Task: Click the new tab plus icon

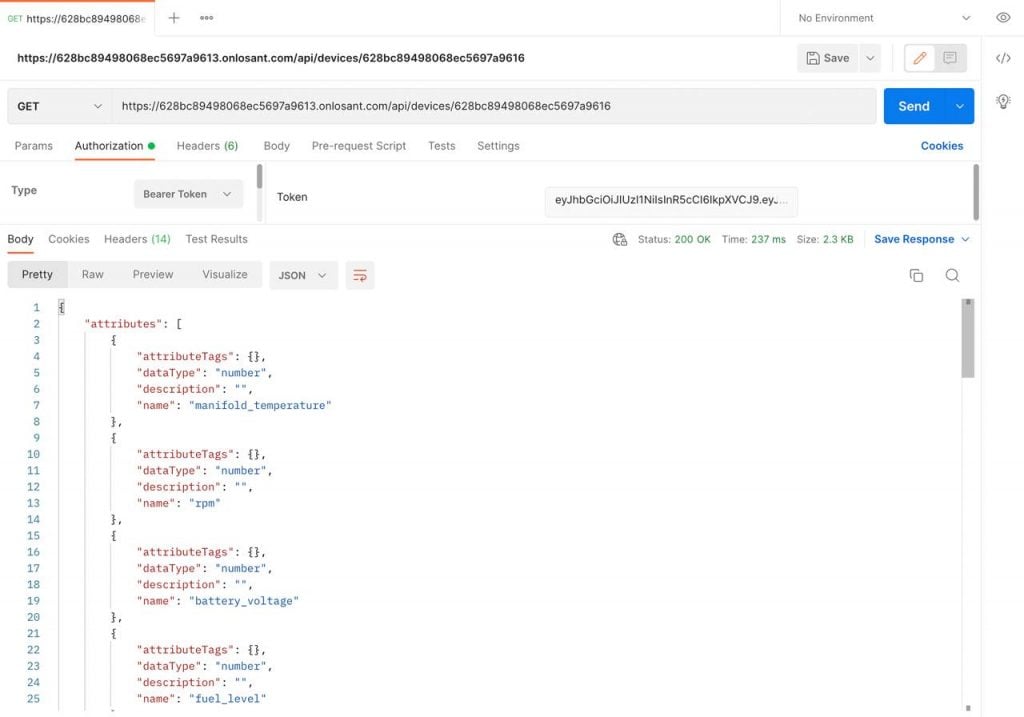Action: coord(174,18)
